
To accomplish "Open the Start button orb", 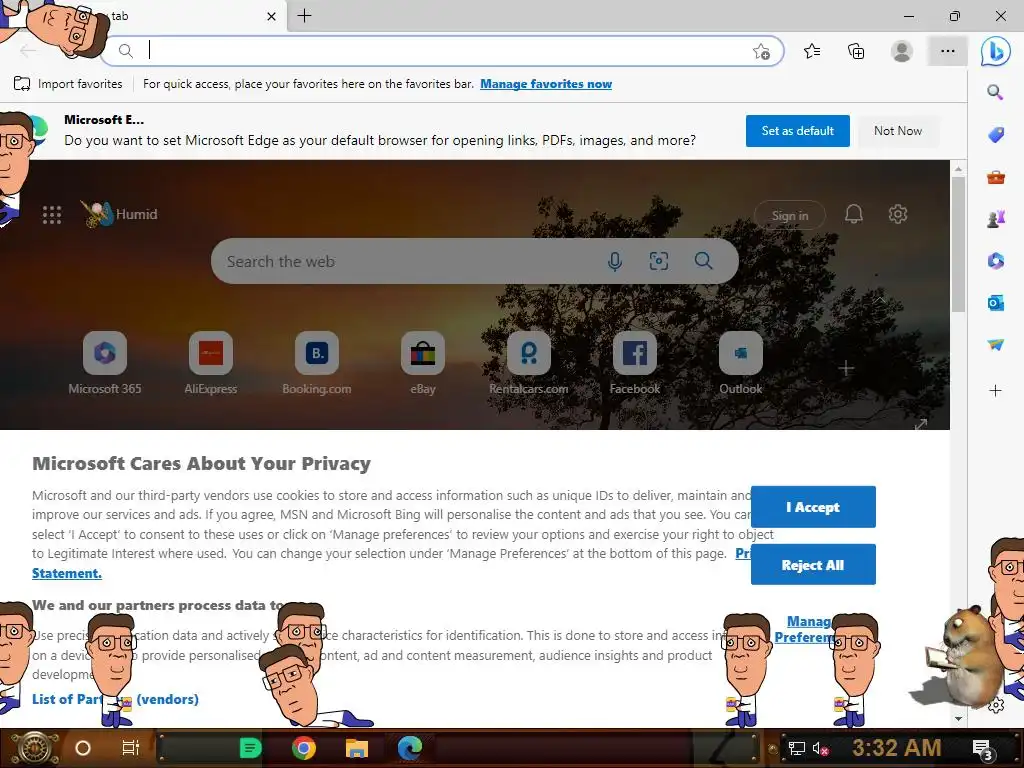I will coord(34,748).
